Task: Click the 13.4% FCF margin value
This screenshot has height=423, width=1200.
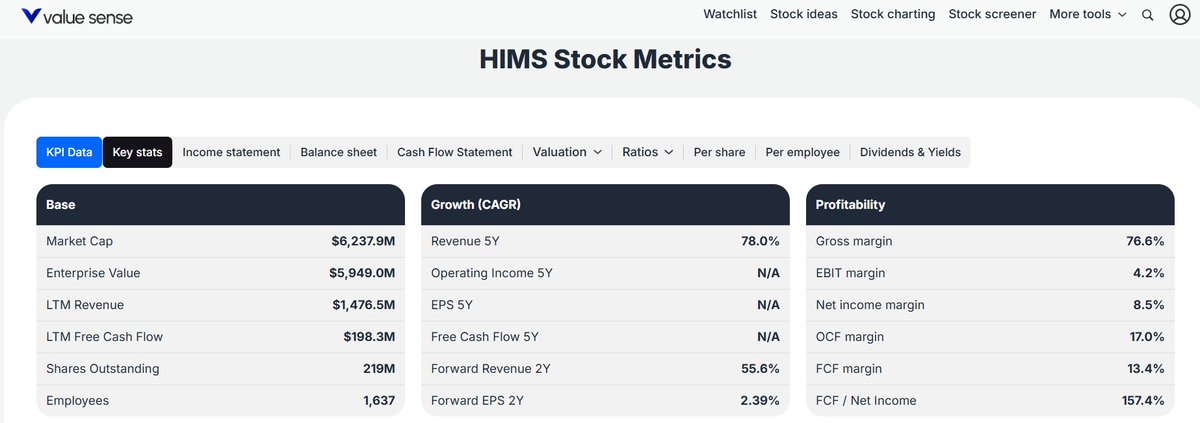Action: [1146, 369]
